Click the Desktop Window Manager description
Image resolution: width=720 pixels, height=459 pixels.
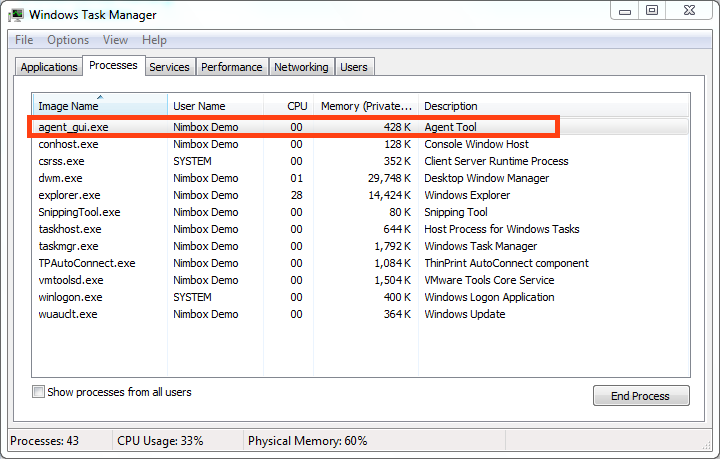point(486,178)
